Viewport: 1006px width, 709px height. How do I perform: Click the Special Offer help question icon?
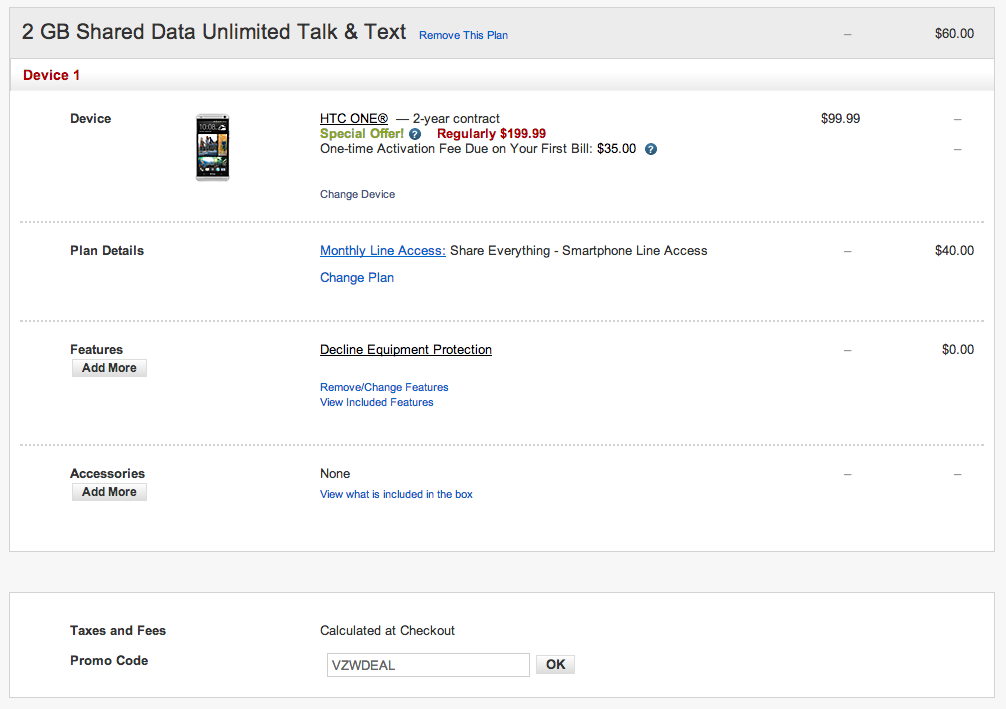point(415,134)
